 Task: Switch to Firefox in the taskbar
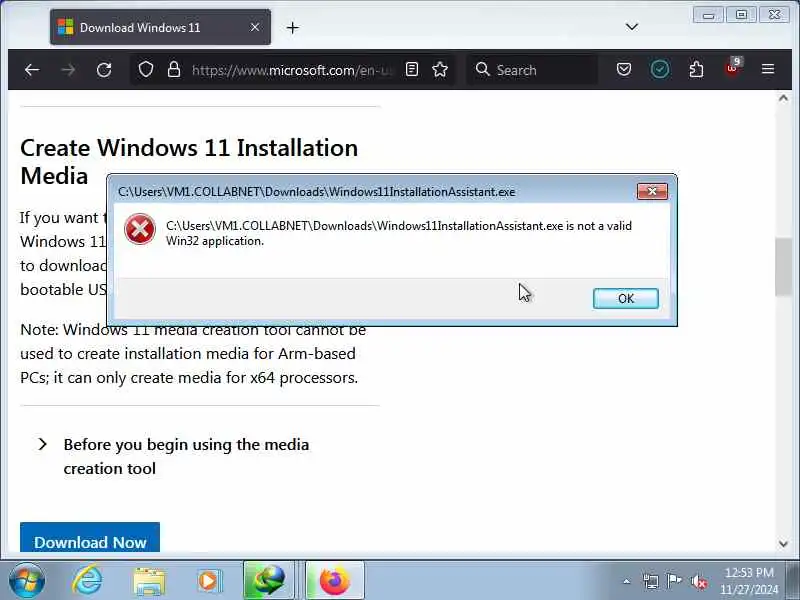335,581
